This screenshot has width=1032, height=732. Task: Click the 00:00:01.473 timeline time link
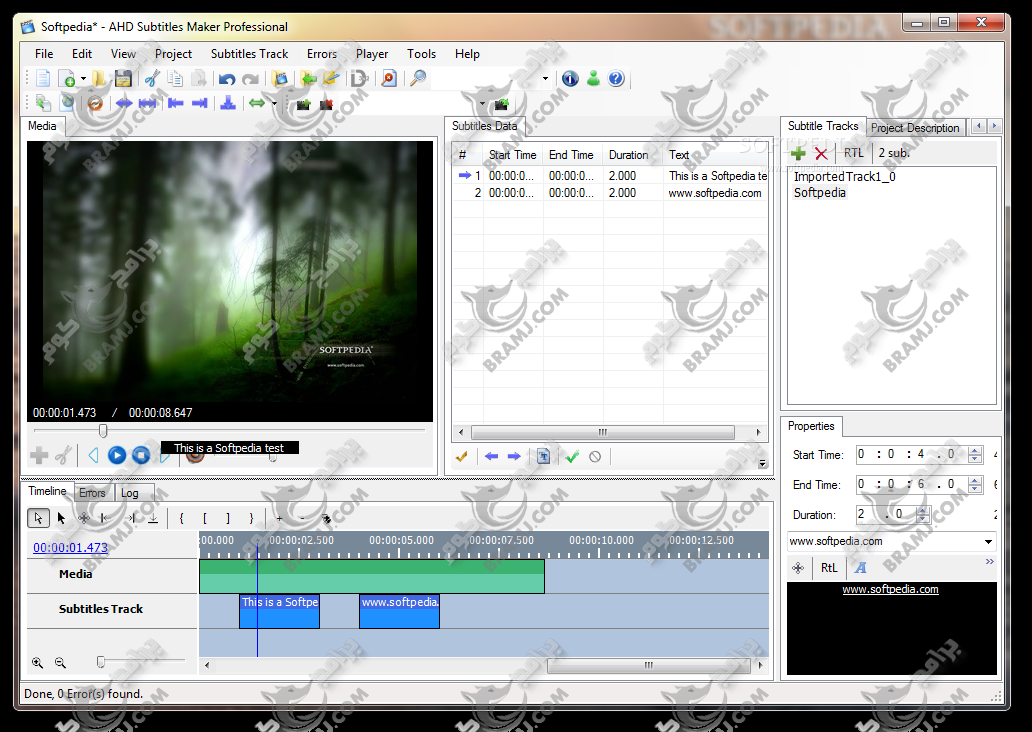[70, 548]
